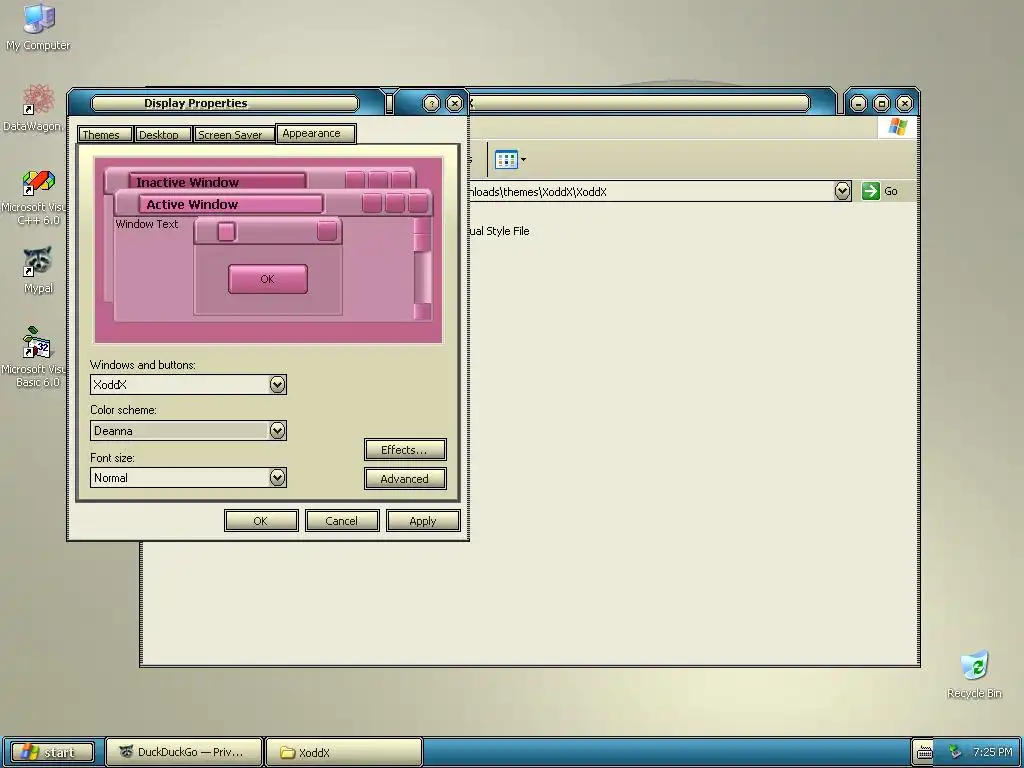
Task: Open the Screen Saver tab
Action: (234, 135)
